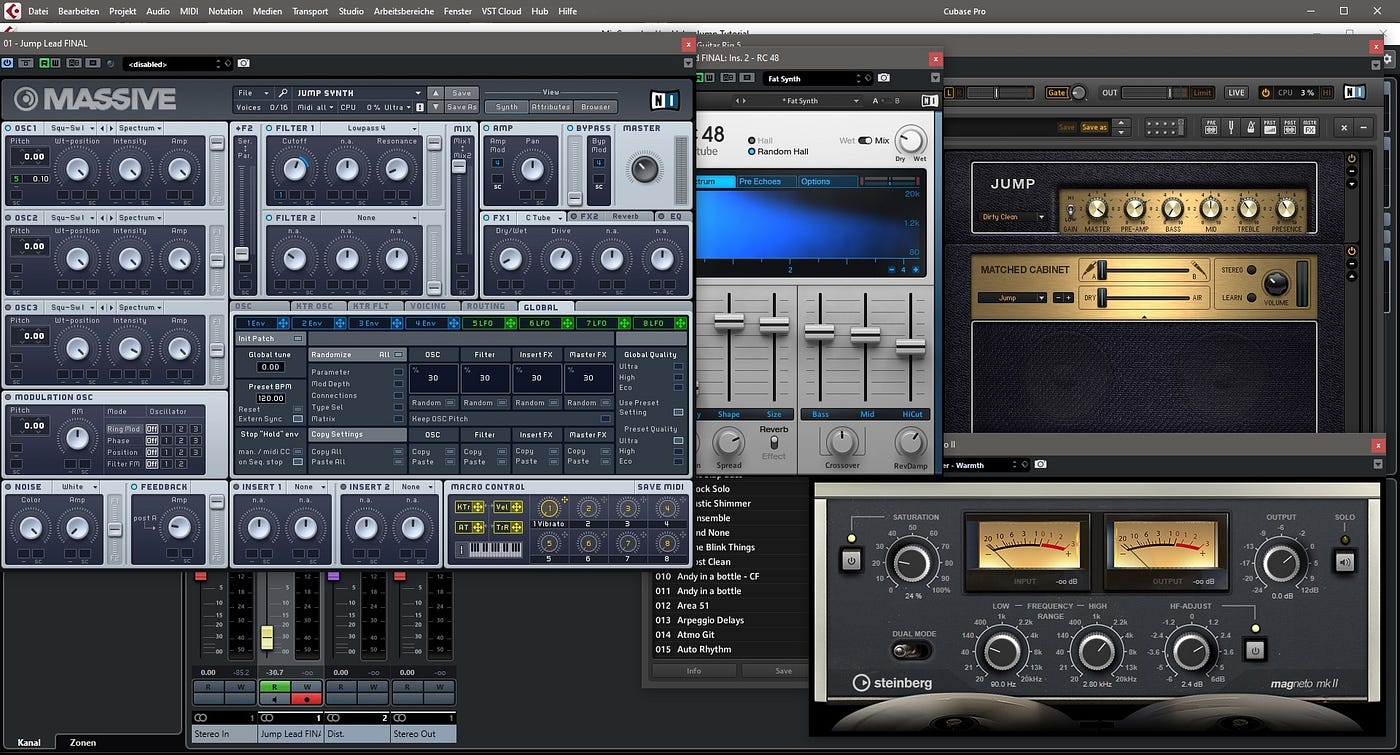
Task: Open the preset search magnifier in Massive
Action: pyautogui.click(x=284, y=92)
